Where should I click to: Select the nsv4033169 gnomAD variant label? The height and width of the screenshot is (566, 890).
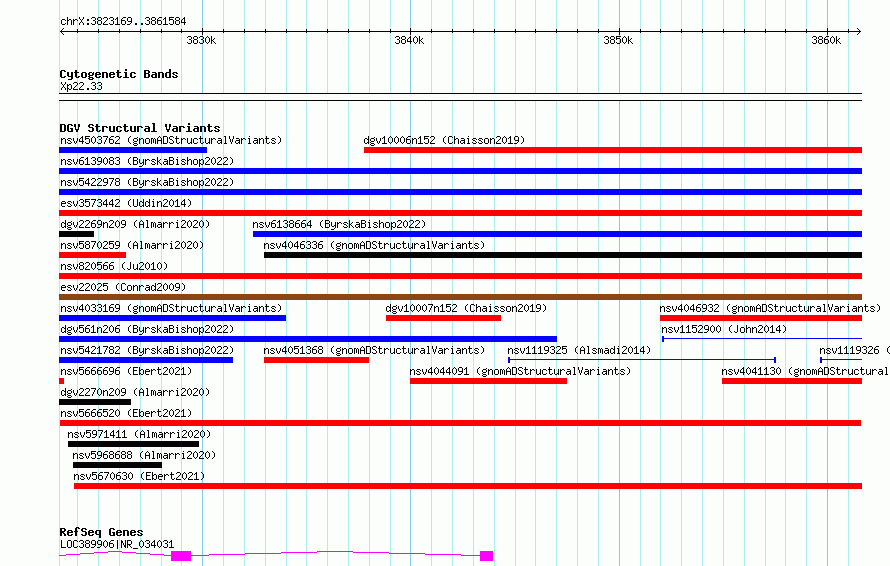click(171, 308)
